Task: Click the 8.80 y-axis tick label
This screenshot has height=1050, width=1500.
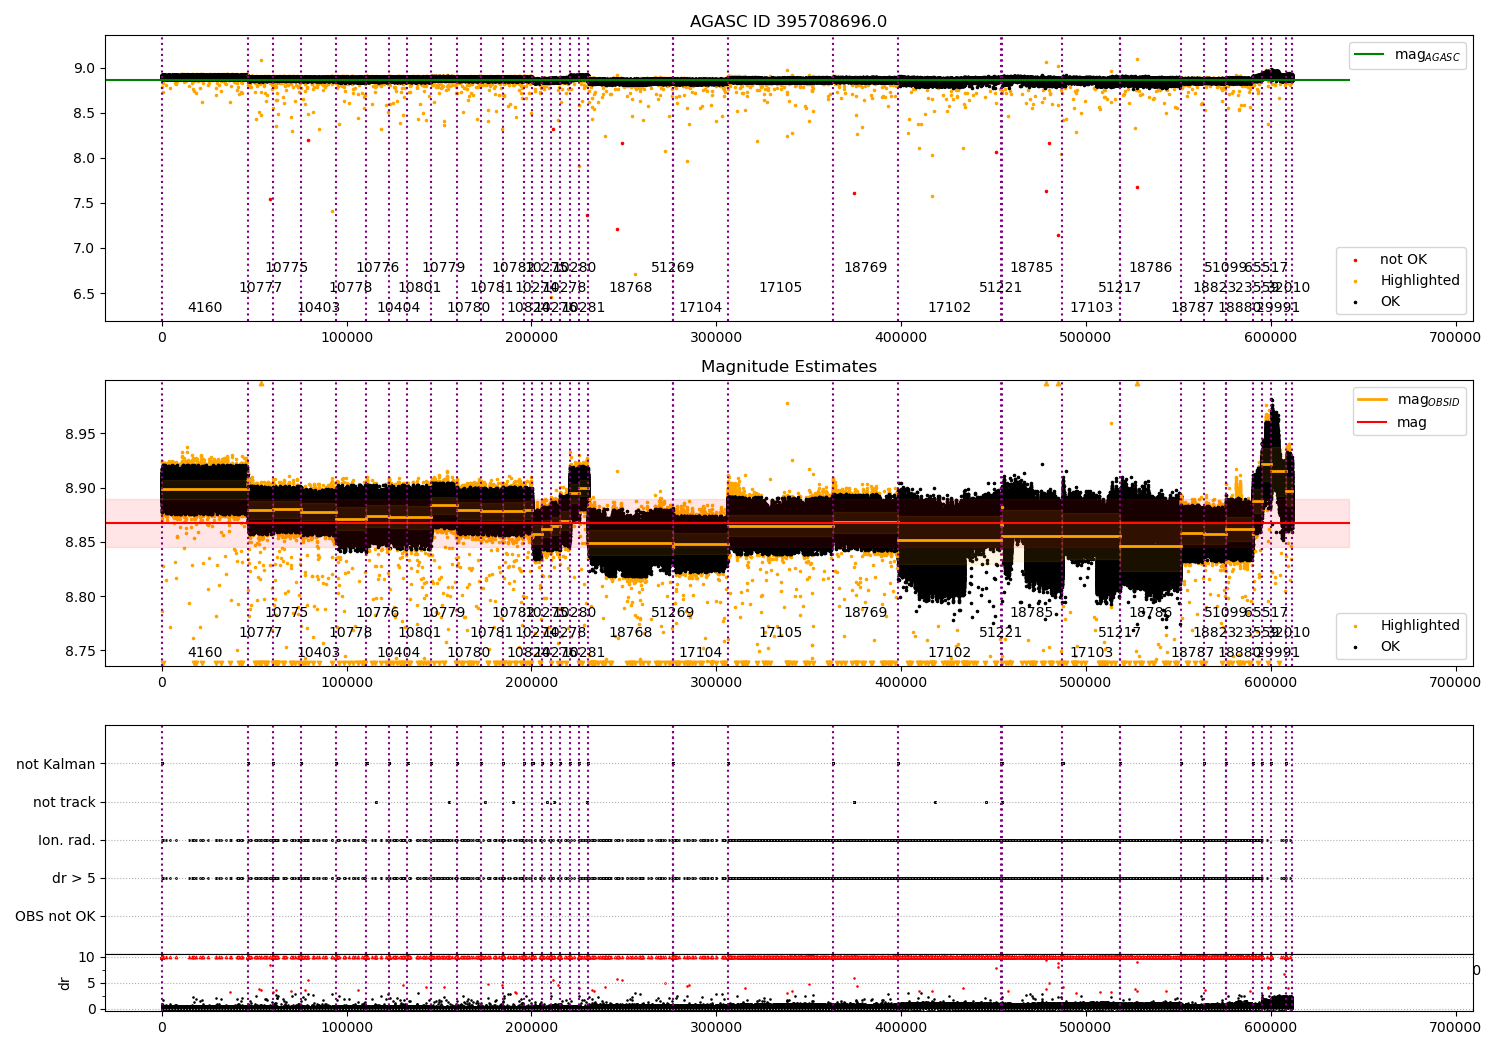Action: pyautogui.click(x=80, y=597)
